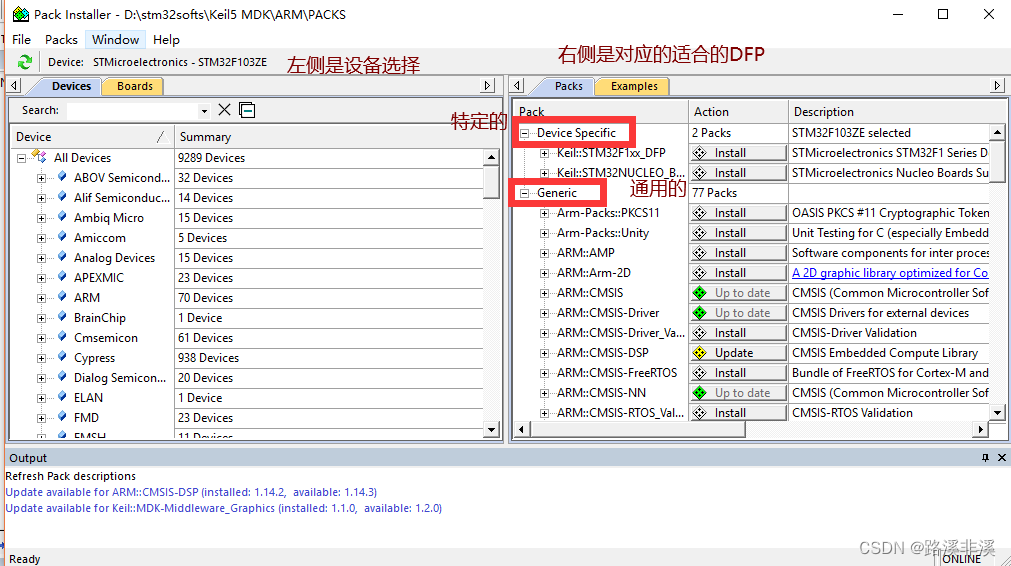Click the collapse all tree icon beside search
Image resolution: width=1011 pixels, height=566 pixels.
[247, 110]
